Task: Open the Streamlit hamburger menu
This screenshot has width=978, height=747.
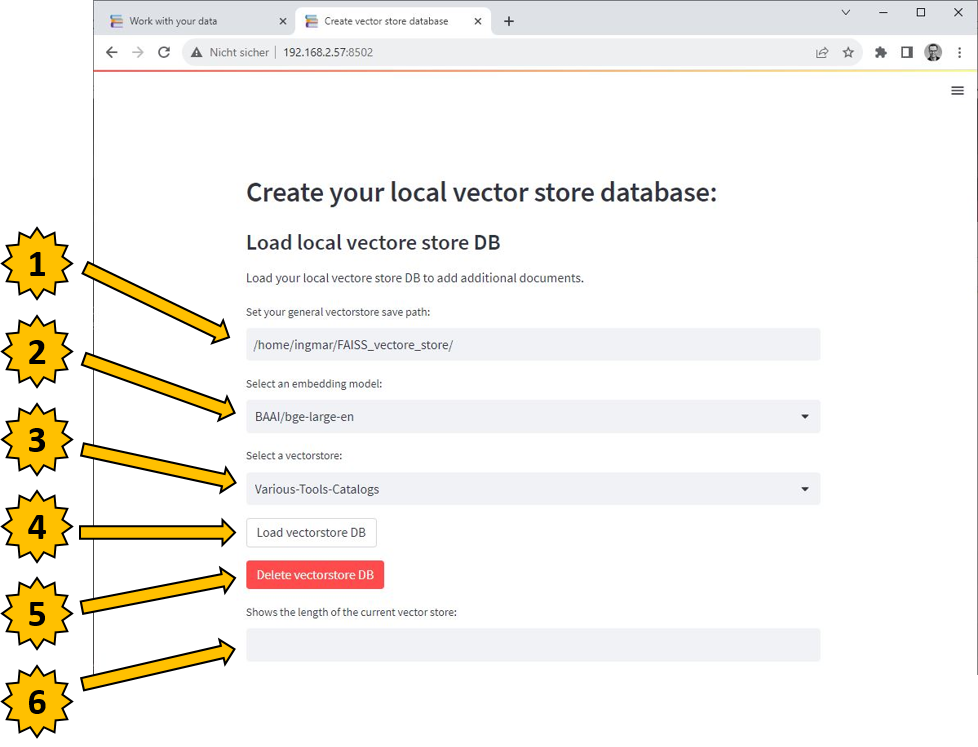Action: click(x=957, y=91)
